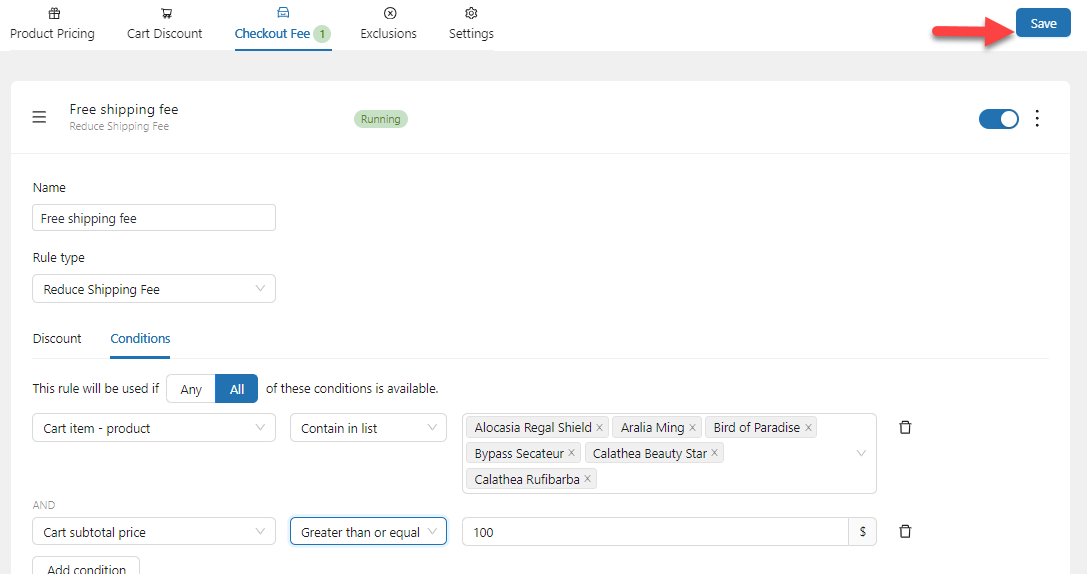
Task: Edit the Name input field
Action: click(154, 218)
